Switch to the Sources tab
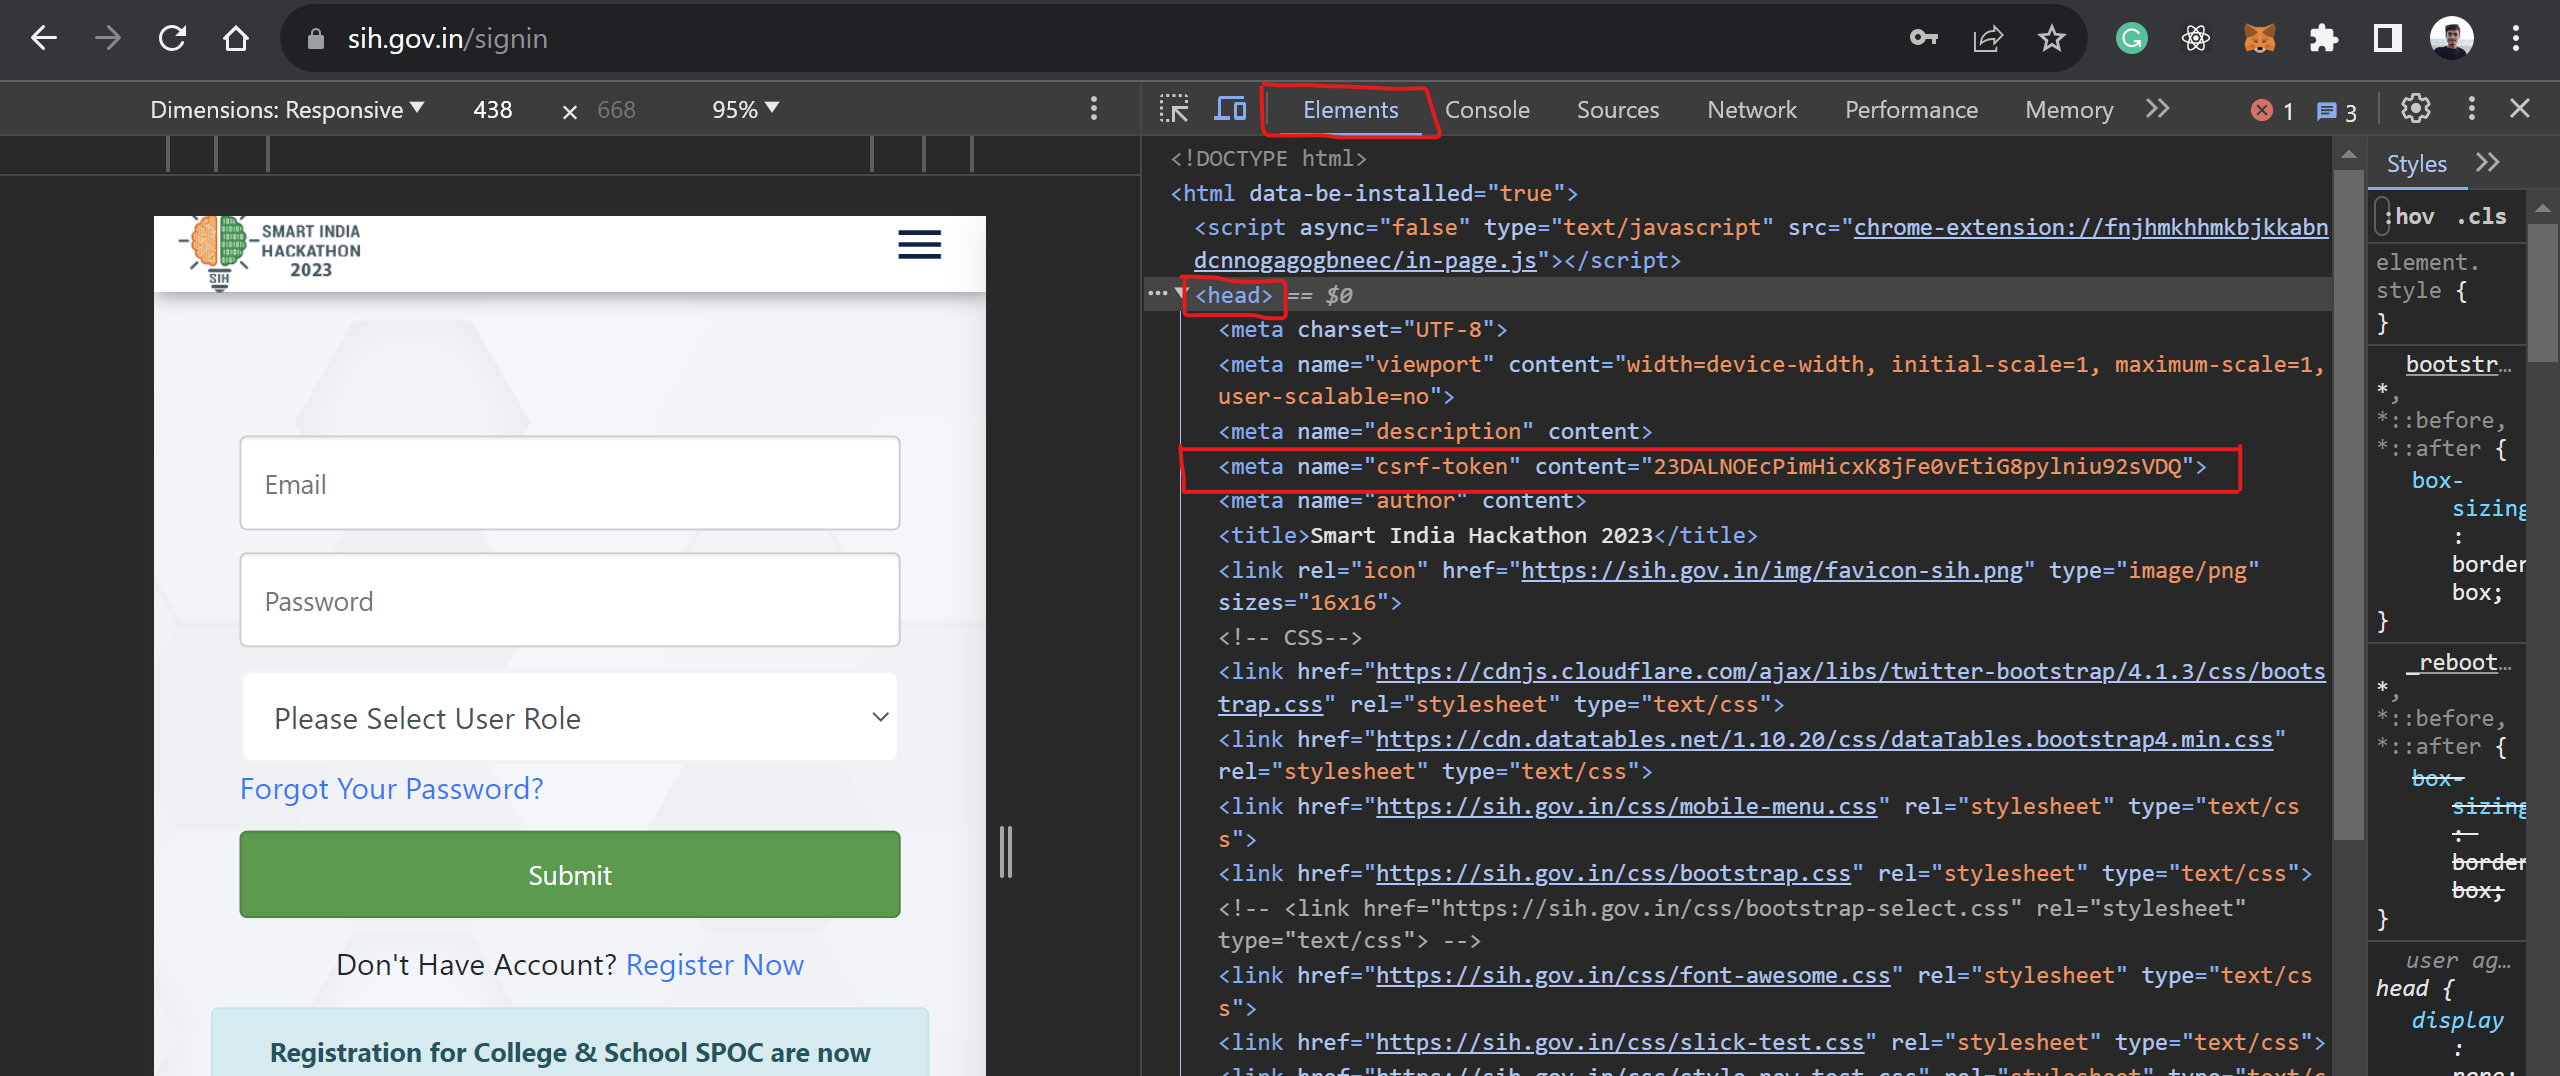Viewport: 2560px width, 1076px height. (x=1618, y=110)
